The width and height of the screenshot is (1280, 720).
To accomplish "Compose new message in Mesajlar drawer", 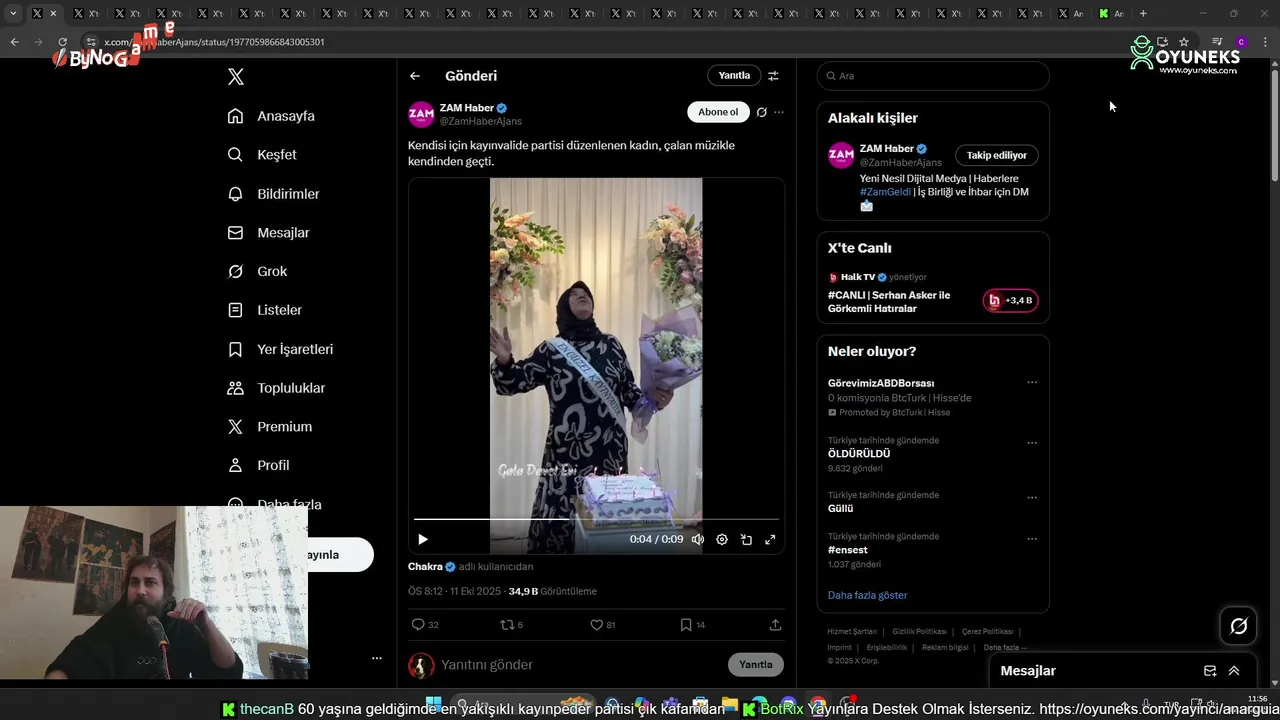I will point(1210,671).
